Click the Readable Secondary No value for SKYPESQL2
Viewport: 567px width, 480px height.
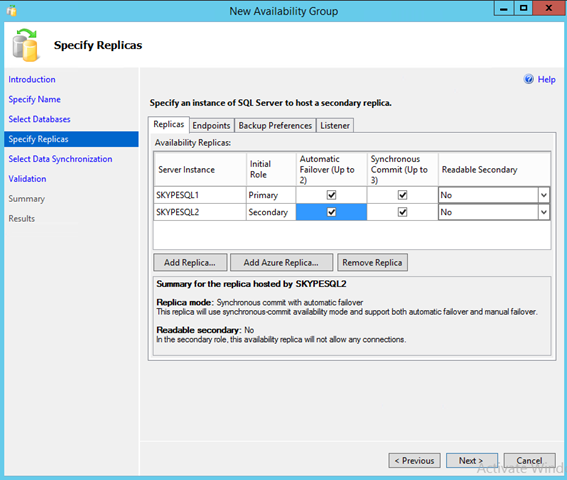point(488,212)
